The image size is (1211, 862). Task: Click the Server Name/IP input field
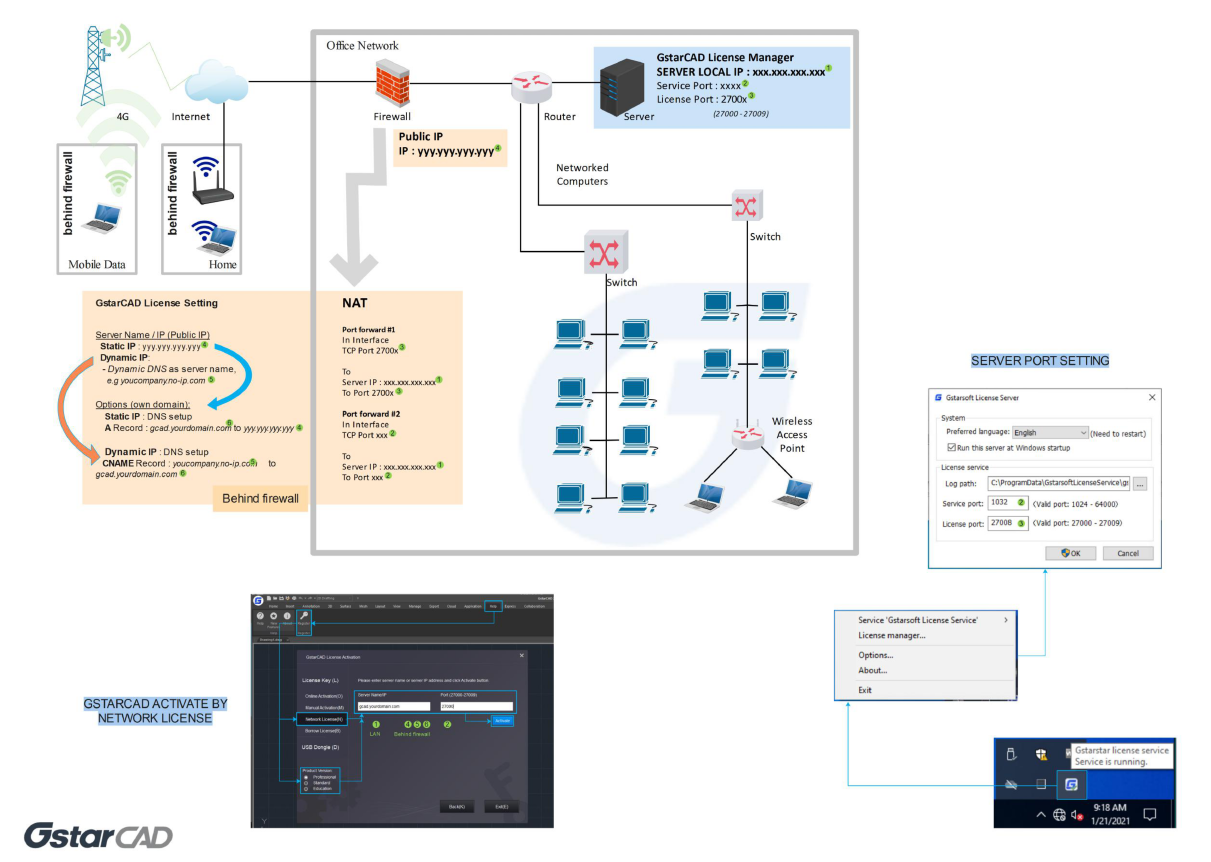[x=394, y=706]
